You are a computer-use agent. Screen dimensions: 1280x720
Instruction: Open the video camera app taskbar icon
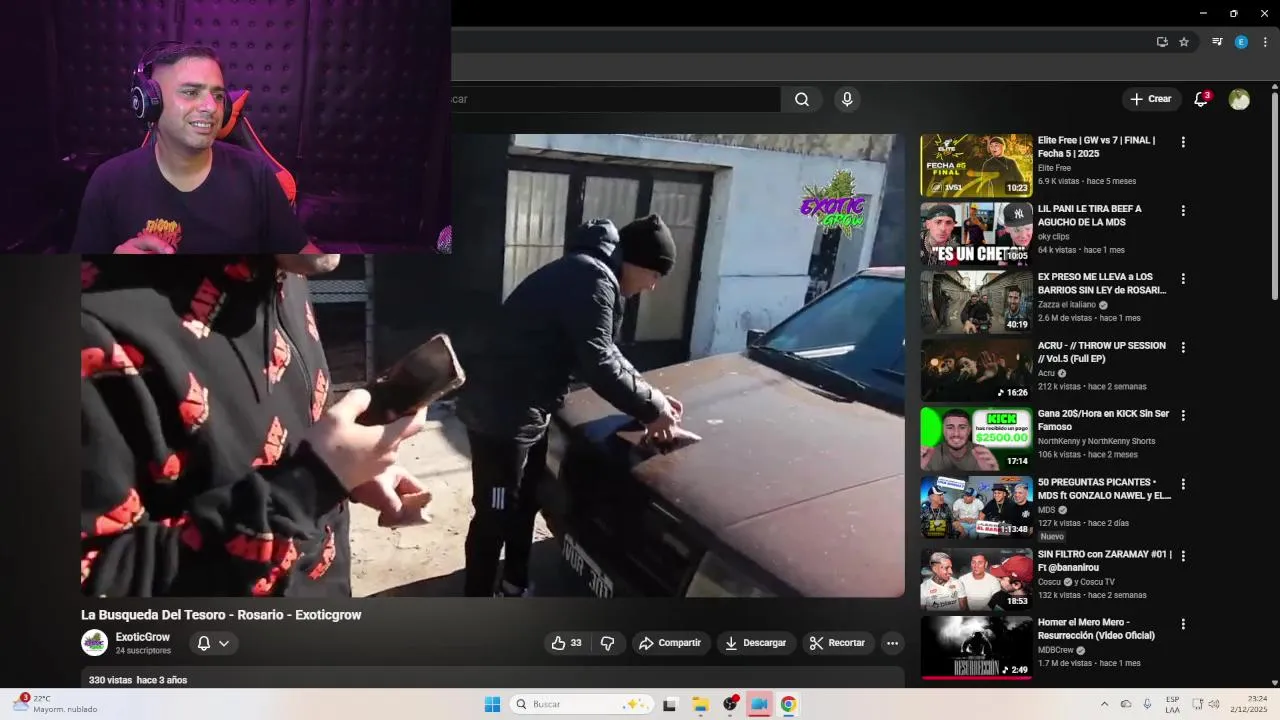759,704
